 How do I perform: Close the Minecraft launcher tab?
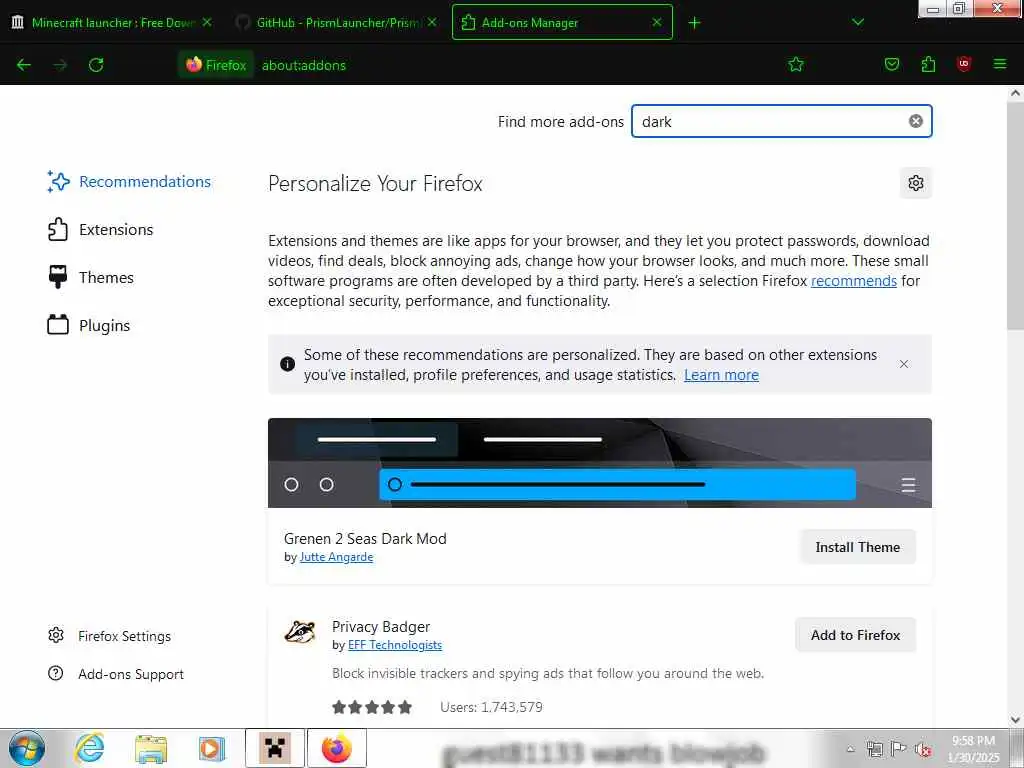pos(206,22)
